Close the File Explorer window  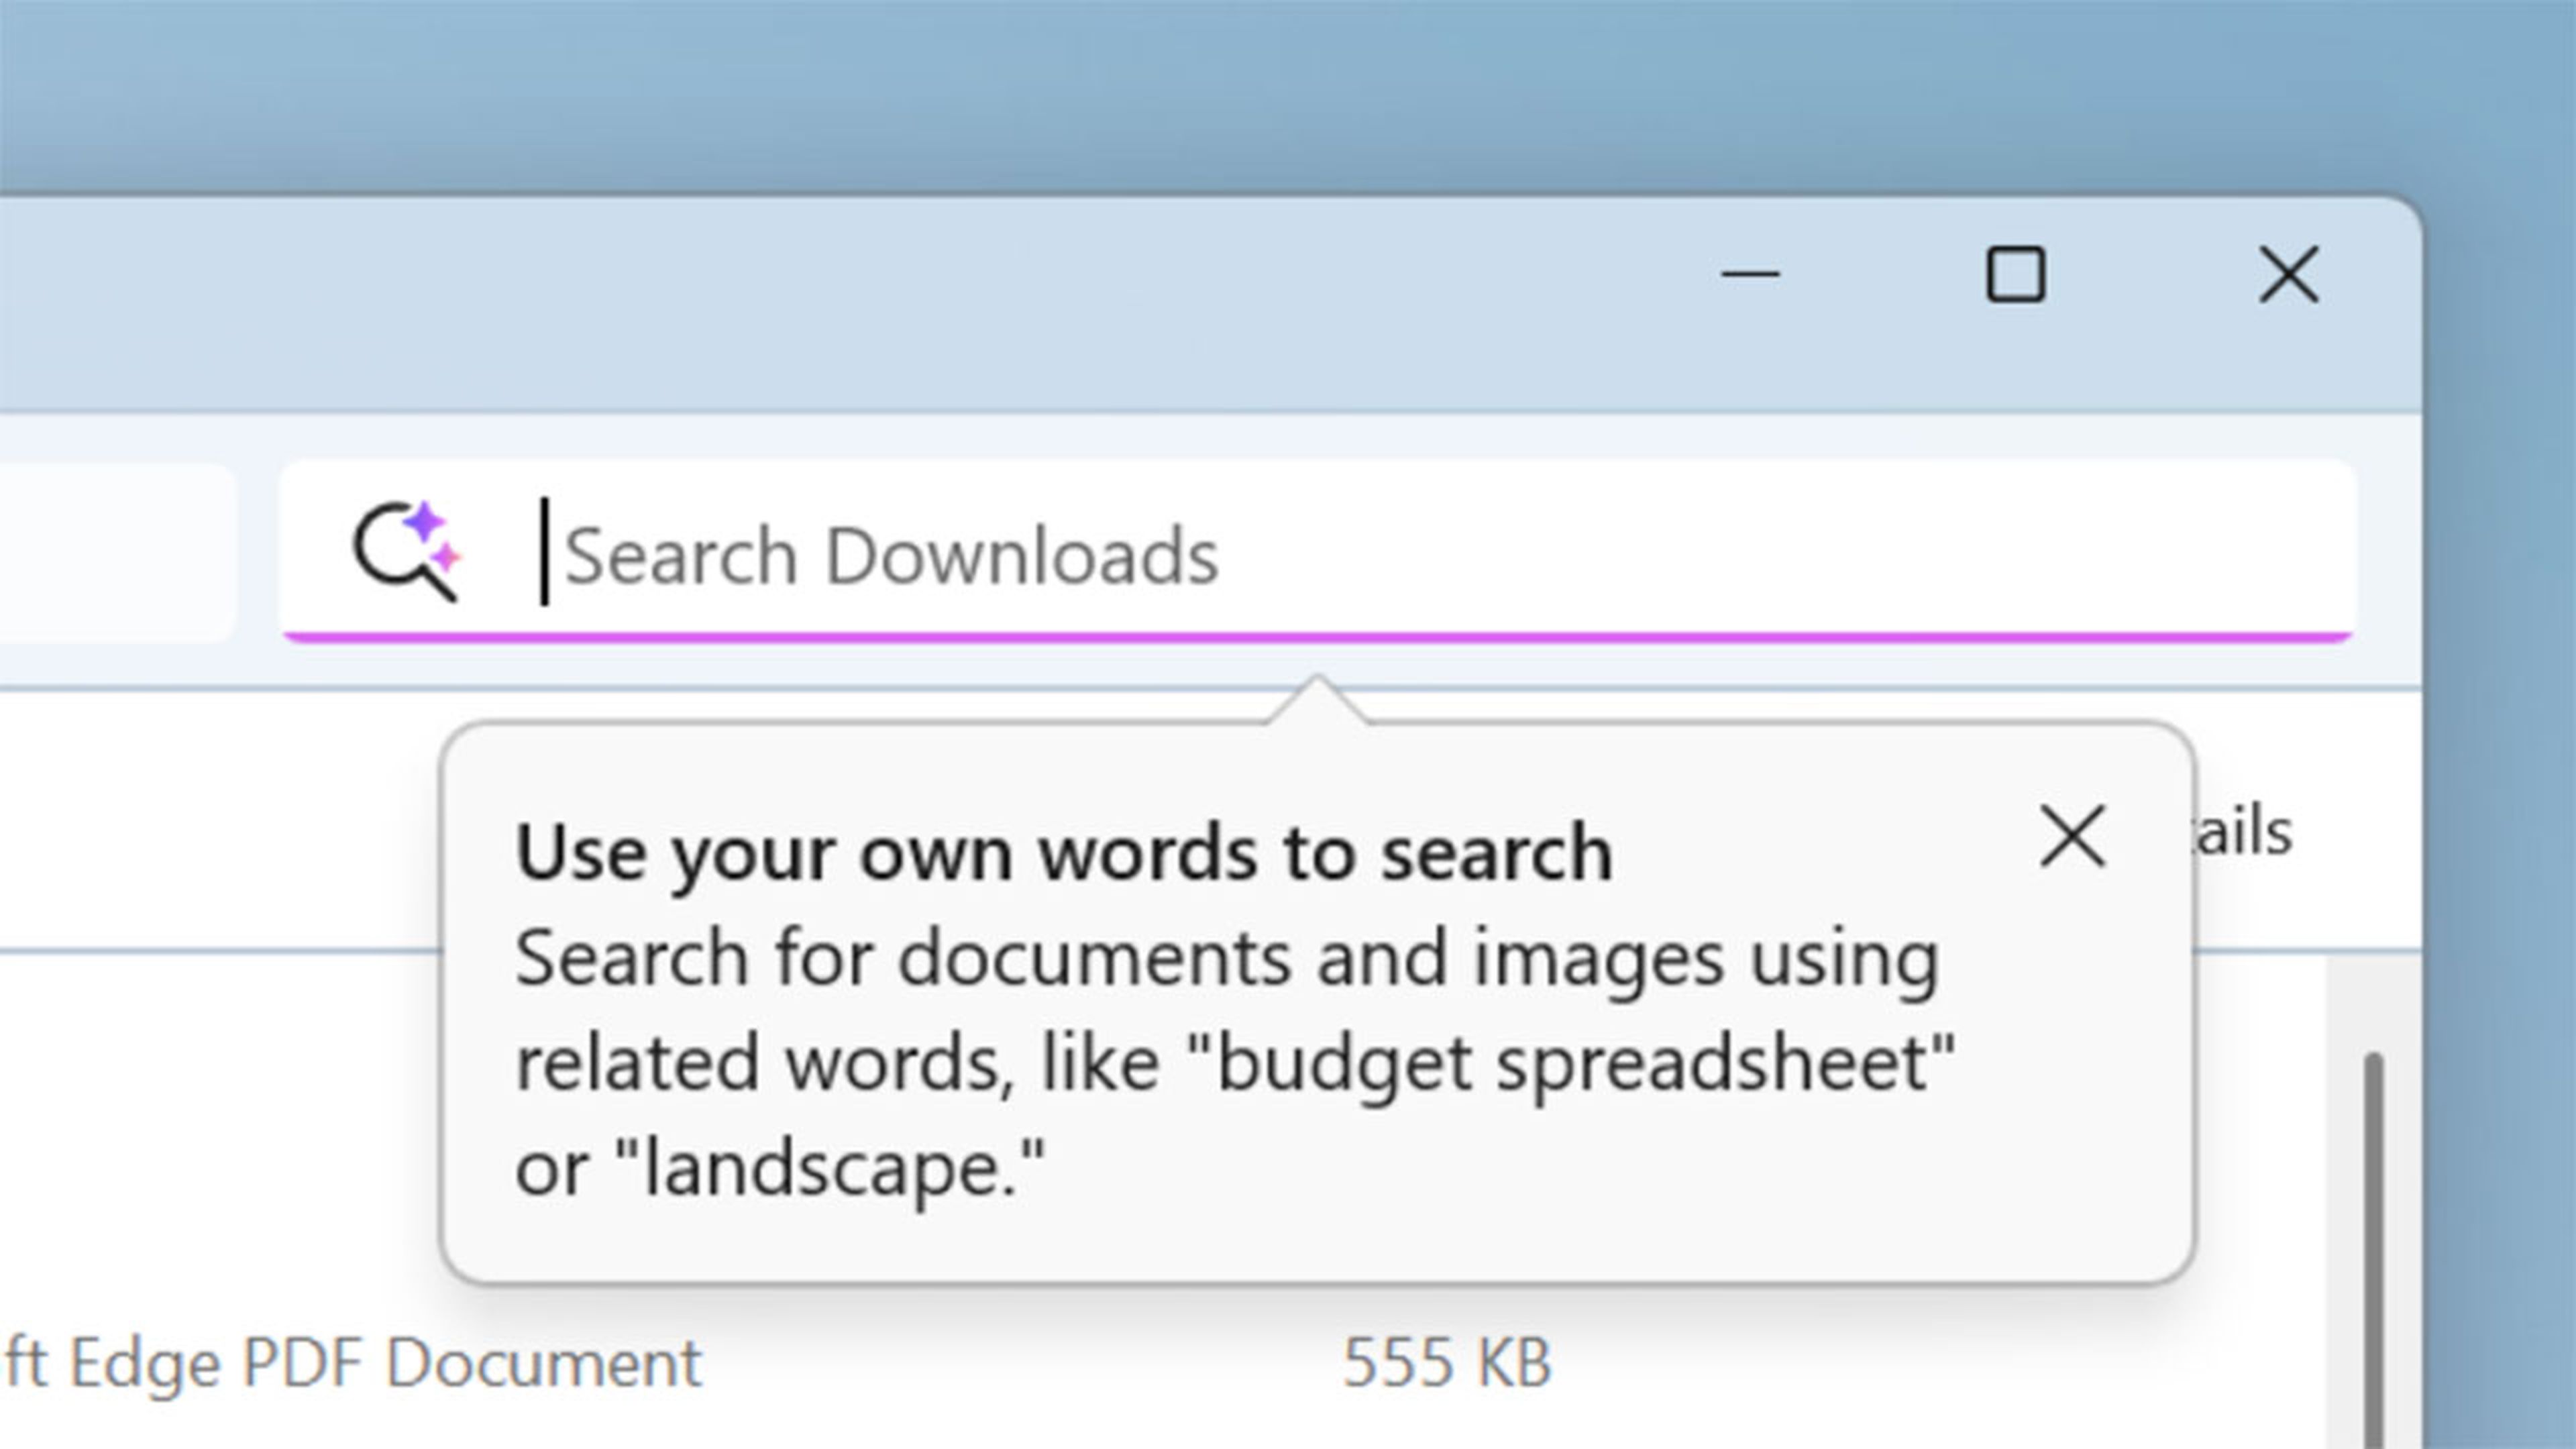pyautogui.click(x=2288, y=274)
